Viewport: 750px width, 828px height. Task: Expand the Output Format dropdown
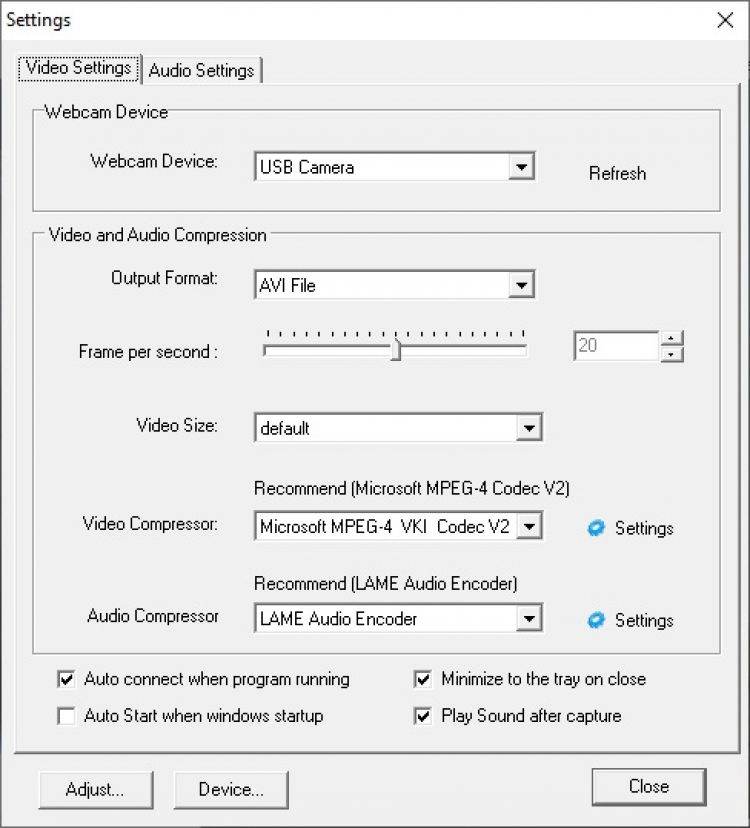click(521, 285)
